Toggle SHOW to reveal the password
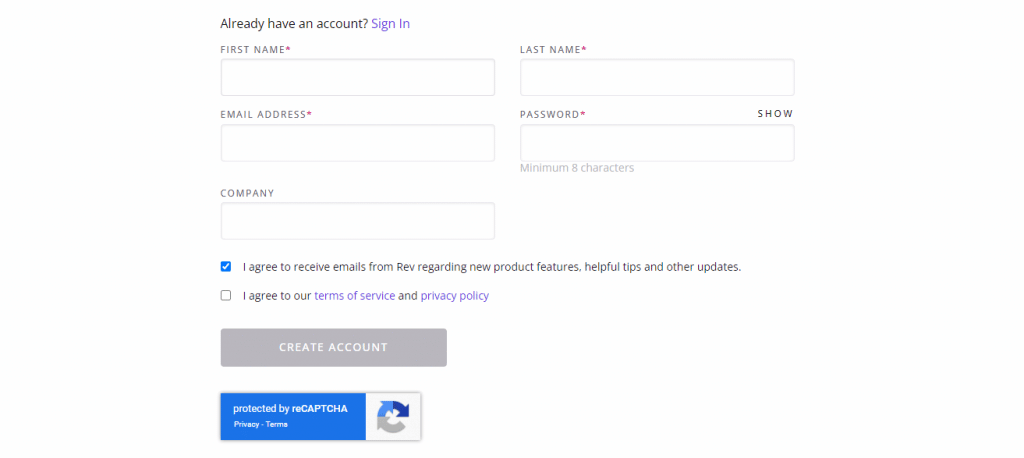 (775, 114)
